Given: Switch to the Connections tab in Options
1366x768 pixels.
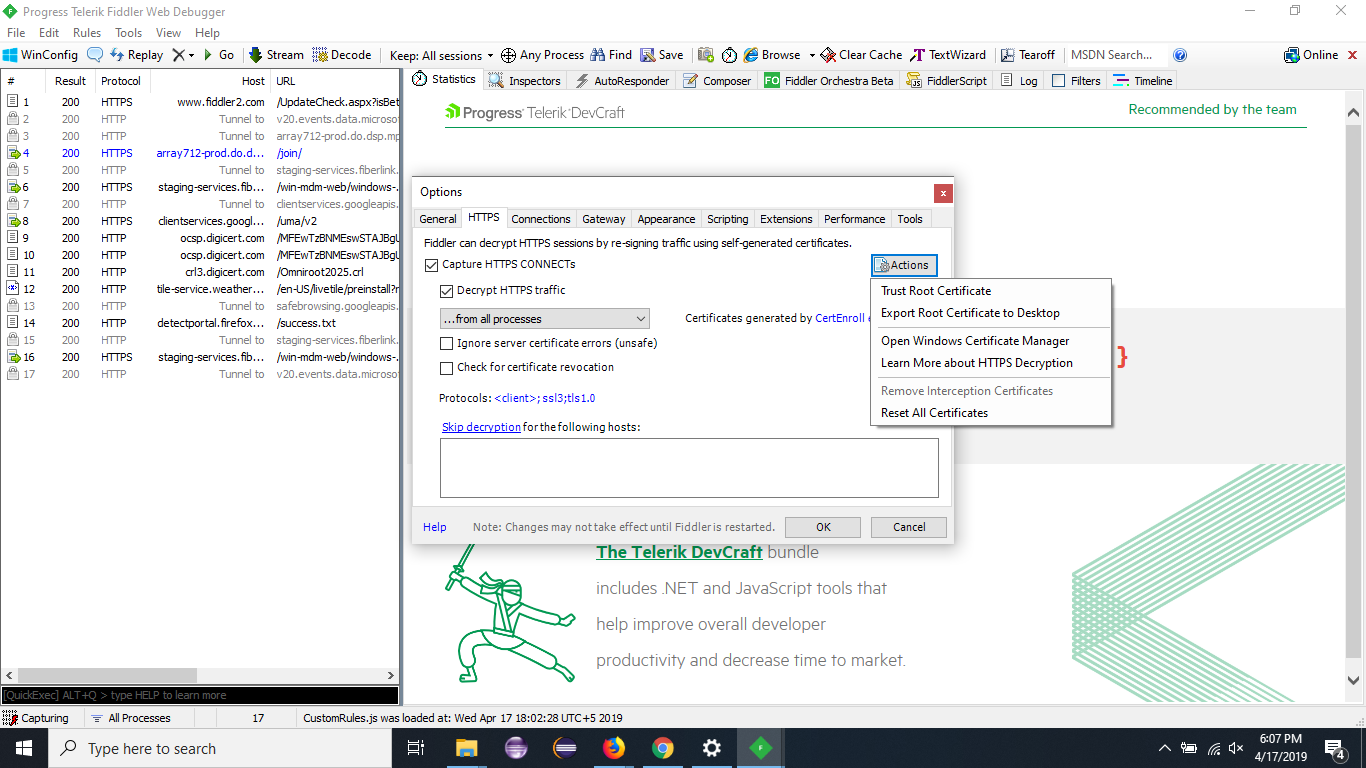Looking at the screenshot, I should coord(541,218).
